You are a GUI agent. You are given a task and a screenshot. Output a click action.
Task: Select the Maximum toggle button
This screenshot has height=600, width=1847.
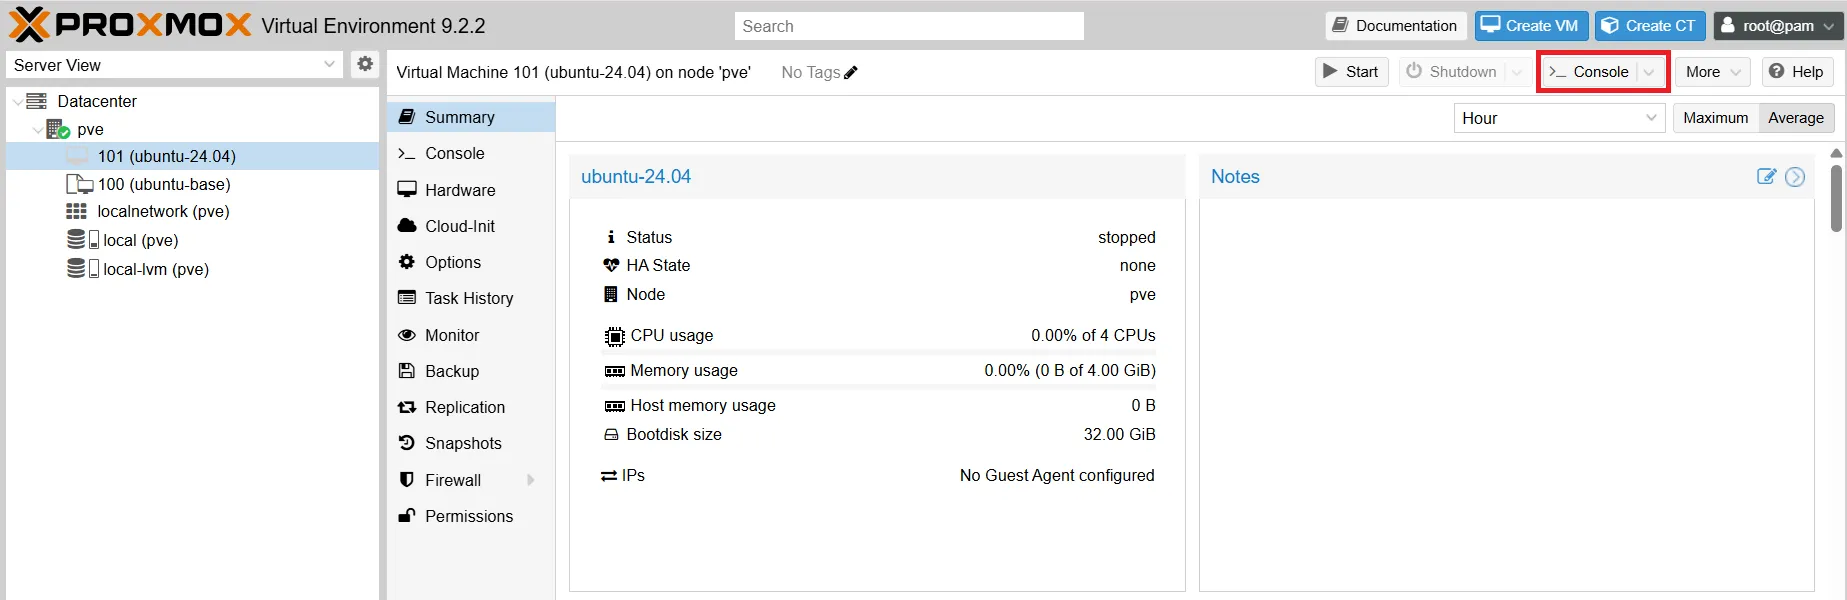1716,118
